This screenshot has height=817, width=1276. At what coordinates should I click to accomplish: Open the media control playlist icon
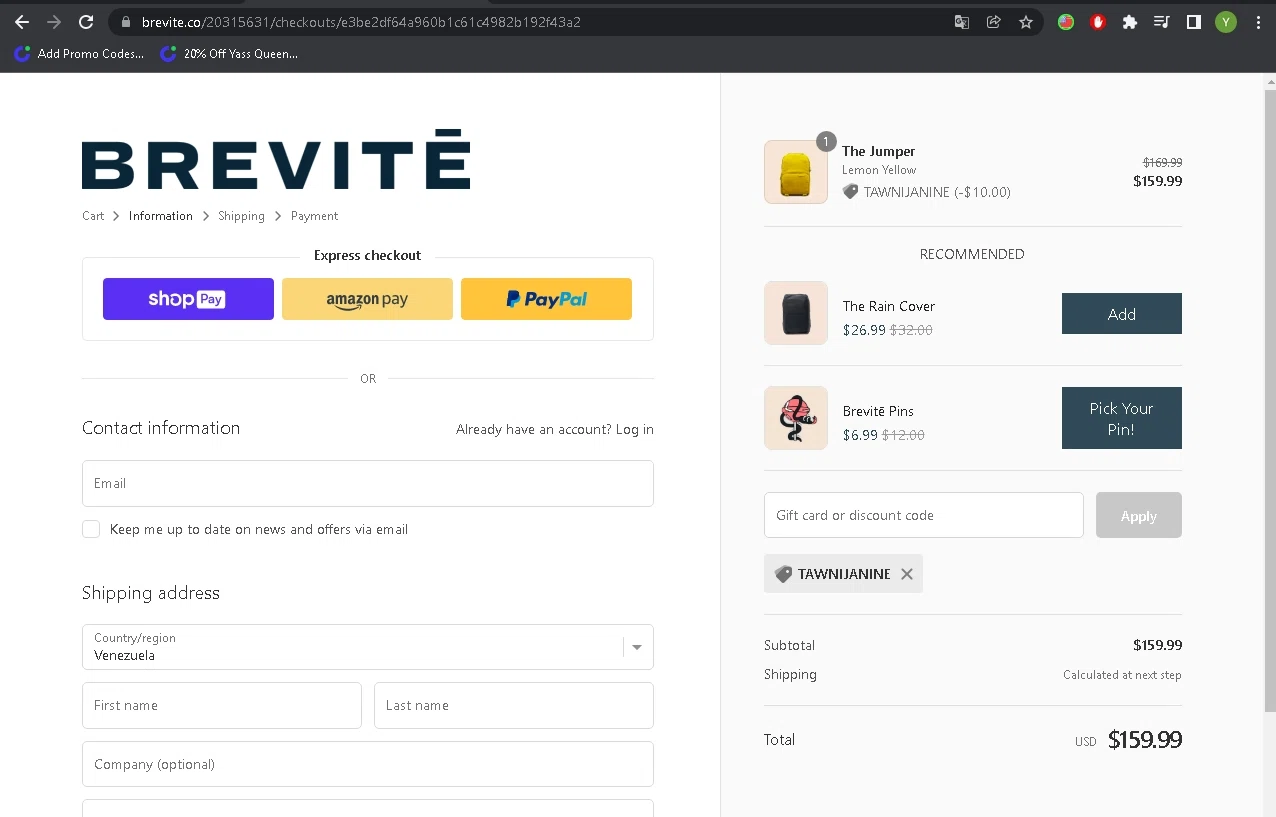pyautogui.click(x=1162, y=22)
